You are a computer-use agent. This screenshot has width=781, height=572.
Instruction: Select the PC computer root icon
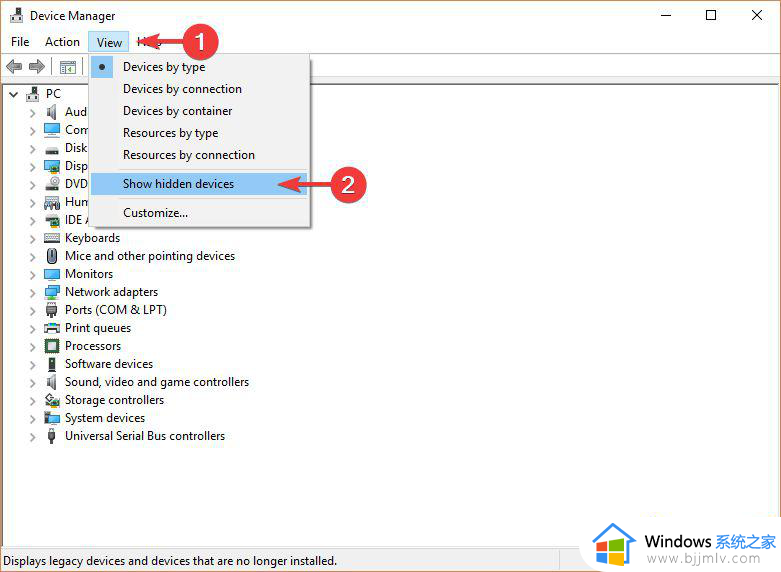pos(33,94)
